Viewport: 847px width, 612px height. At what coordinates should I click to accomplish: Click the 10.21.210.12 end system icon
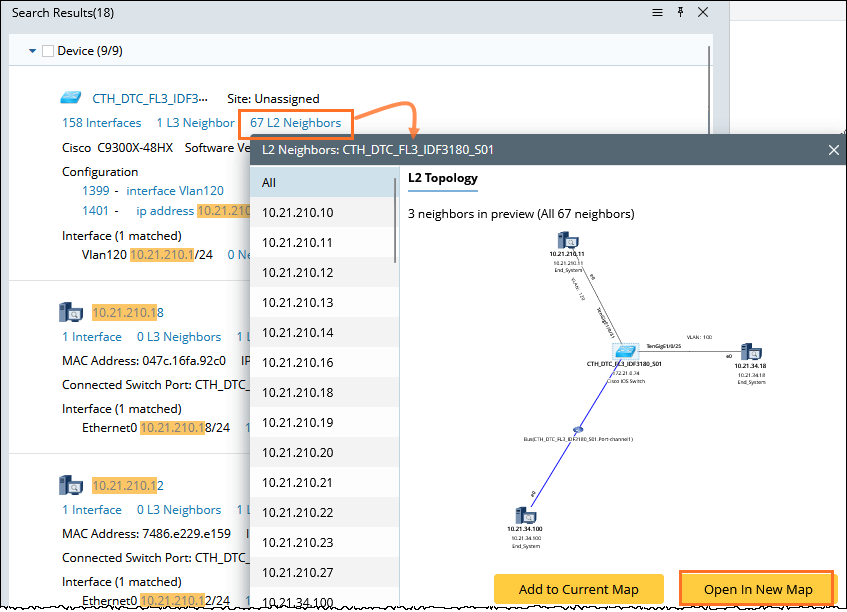tap(71, 485)
